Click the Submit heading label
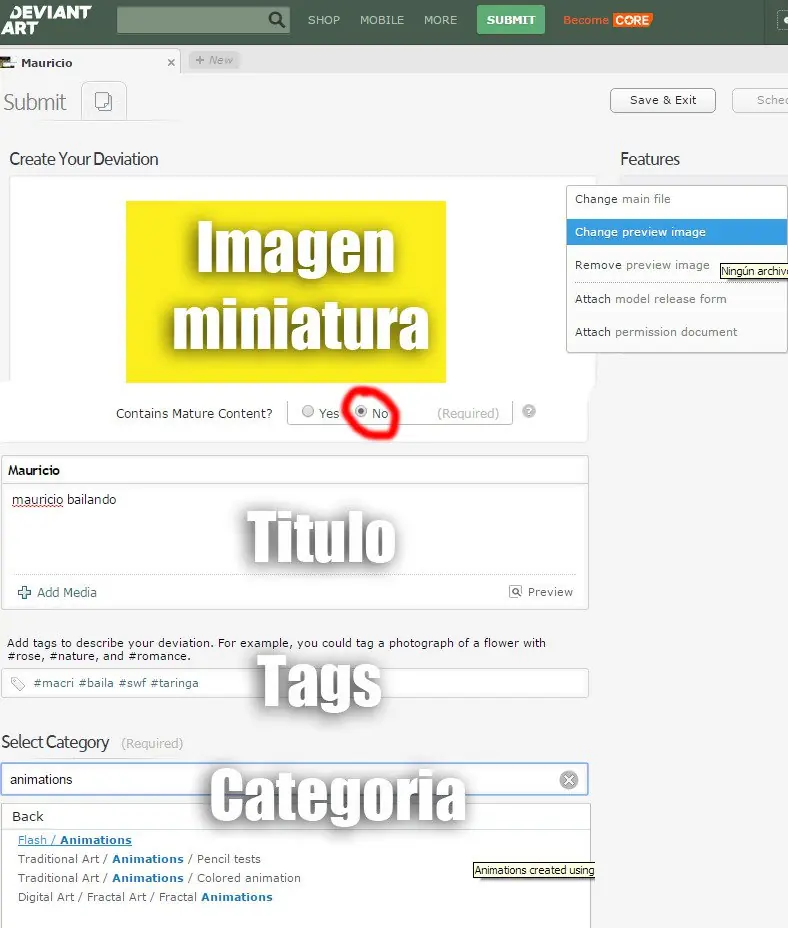The width and height of the screenshot is (788, 928). (x=35, y=102)
